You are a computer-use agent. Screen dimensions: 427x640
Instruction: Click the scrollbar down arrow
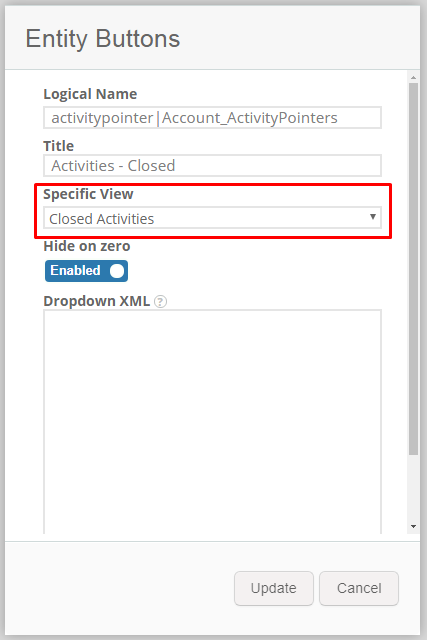point(414,527)
